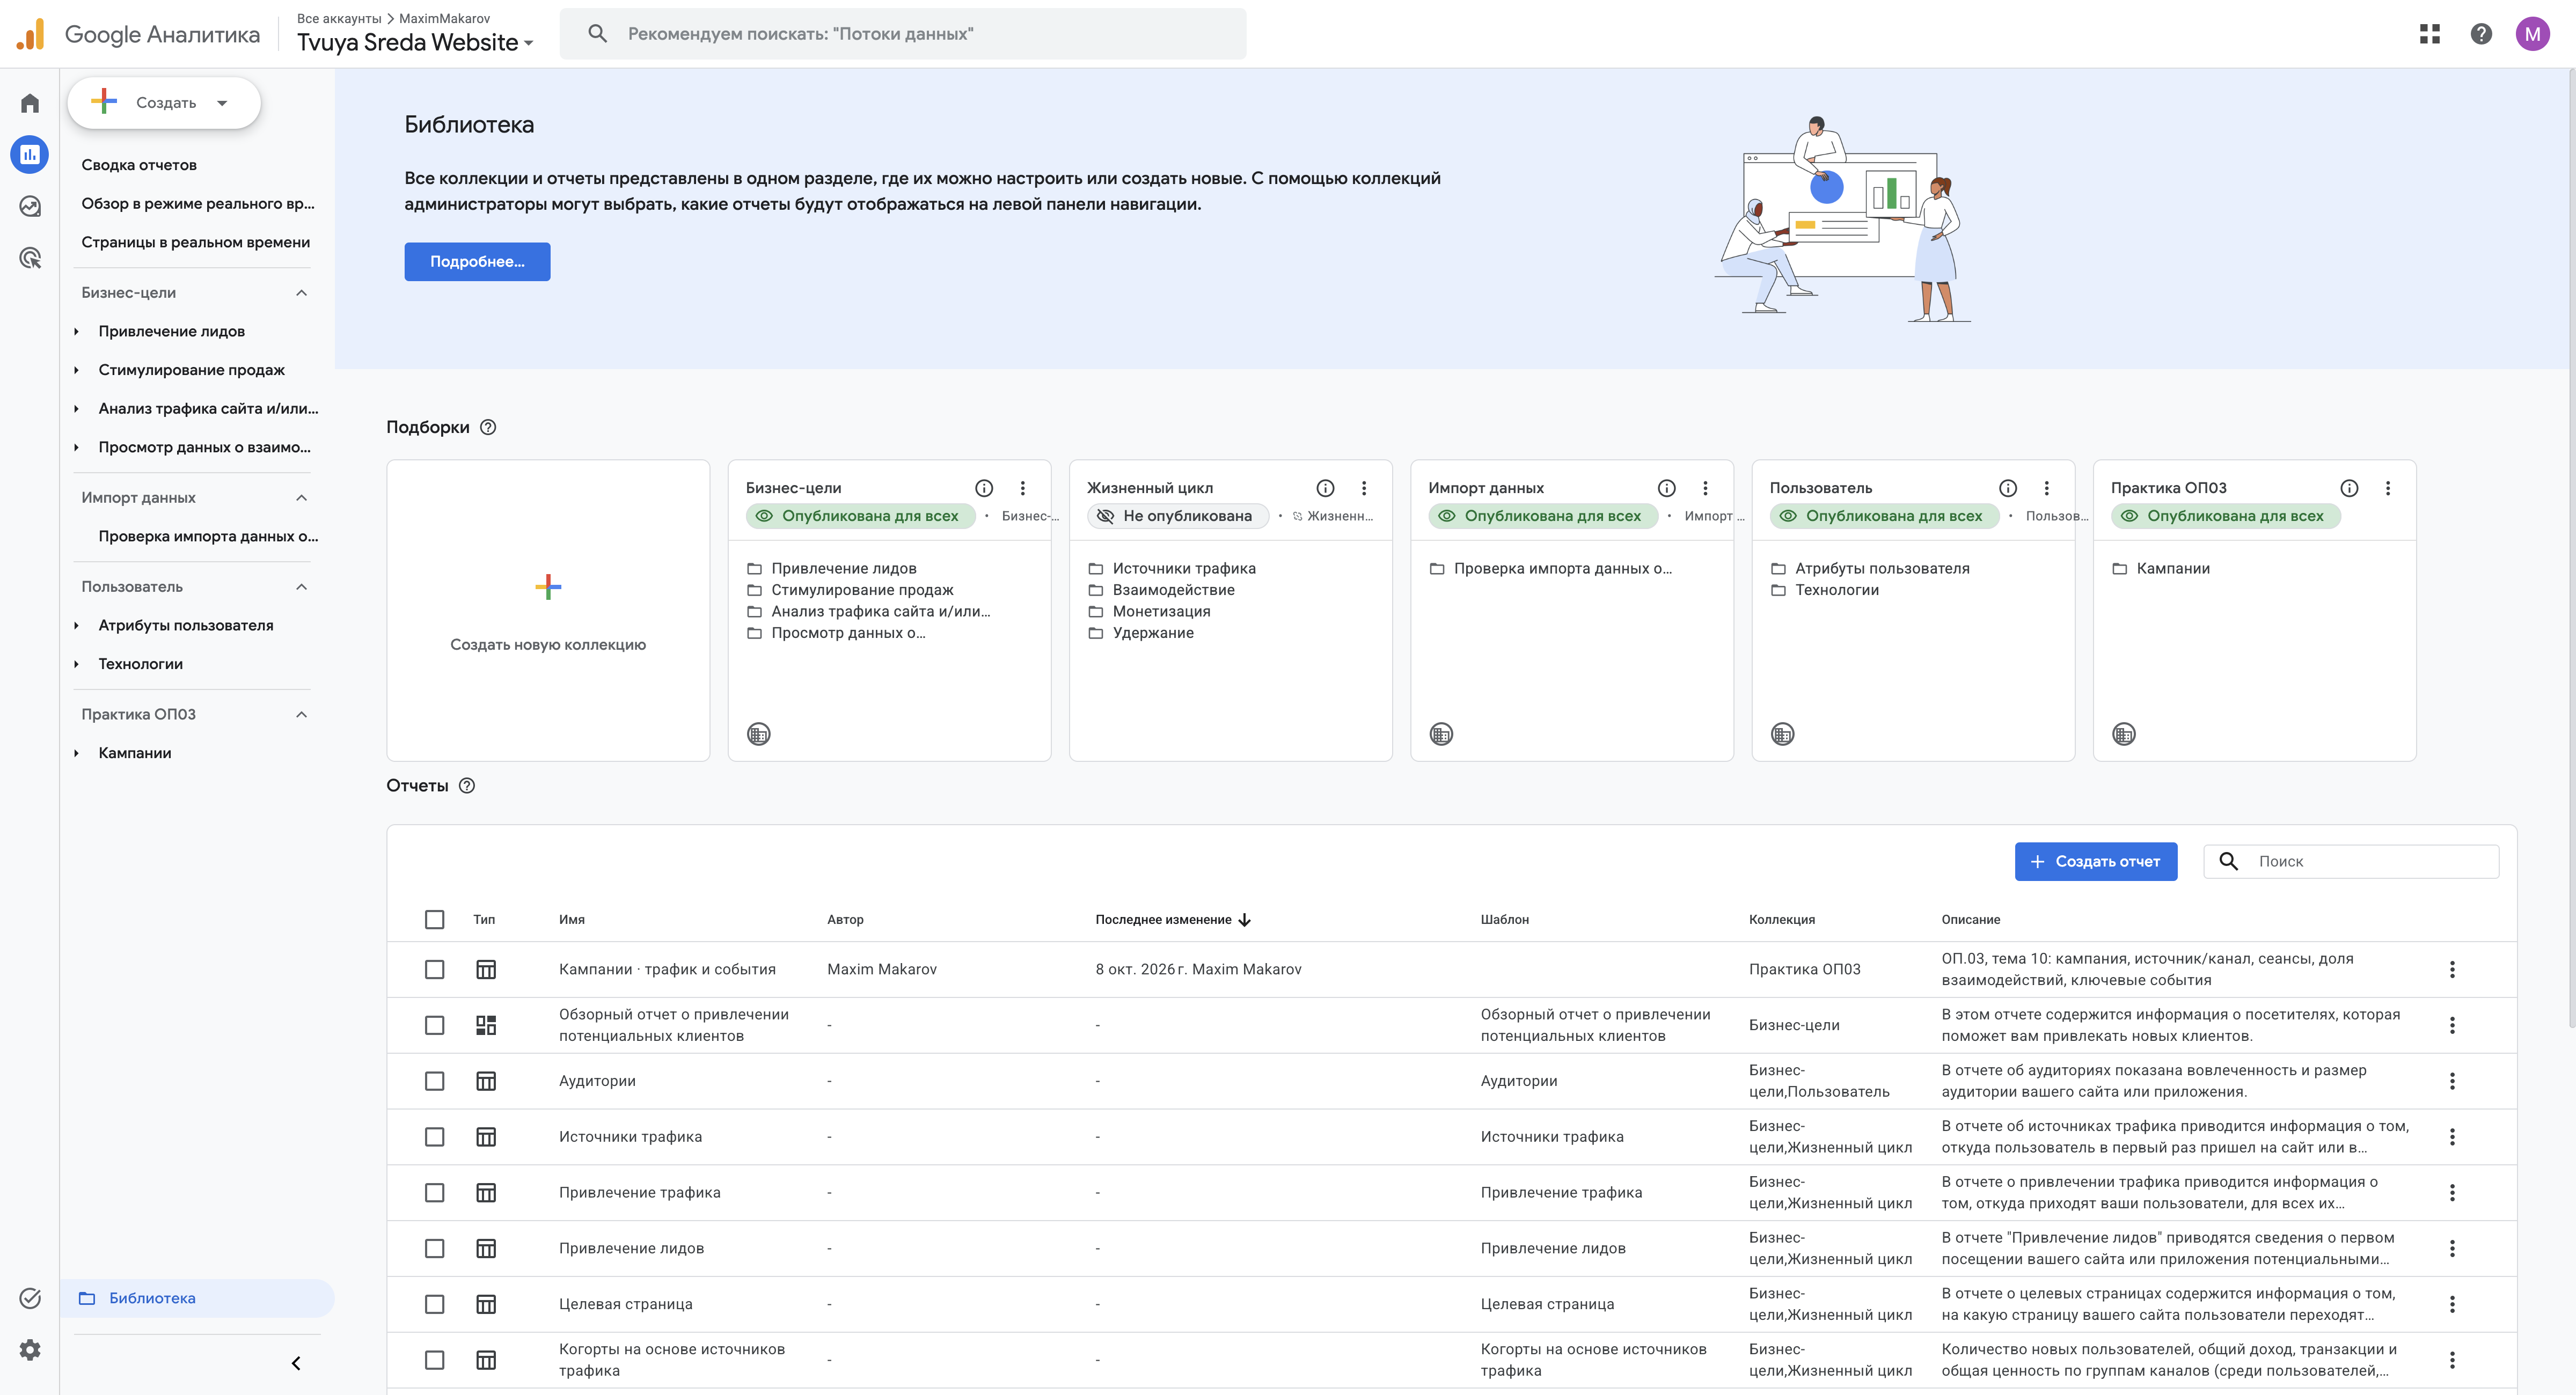Screen dimensions: 2576x1395
Task: Expand Кампании in the sidebar
Action: click(77, 753)
